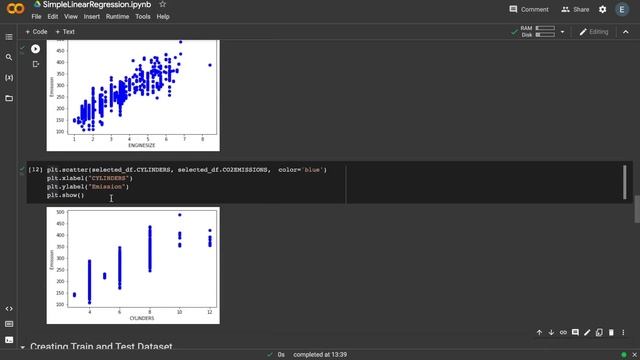640x360 pixels.
Task: Open the Files folder icon in sidebar
Action: click(x=9, y=98)
